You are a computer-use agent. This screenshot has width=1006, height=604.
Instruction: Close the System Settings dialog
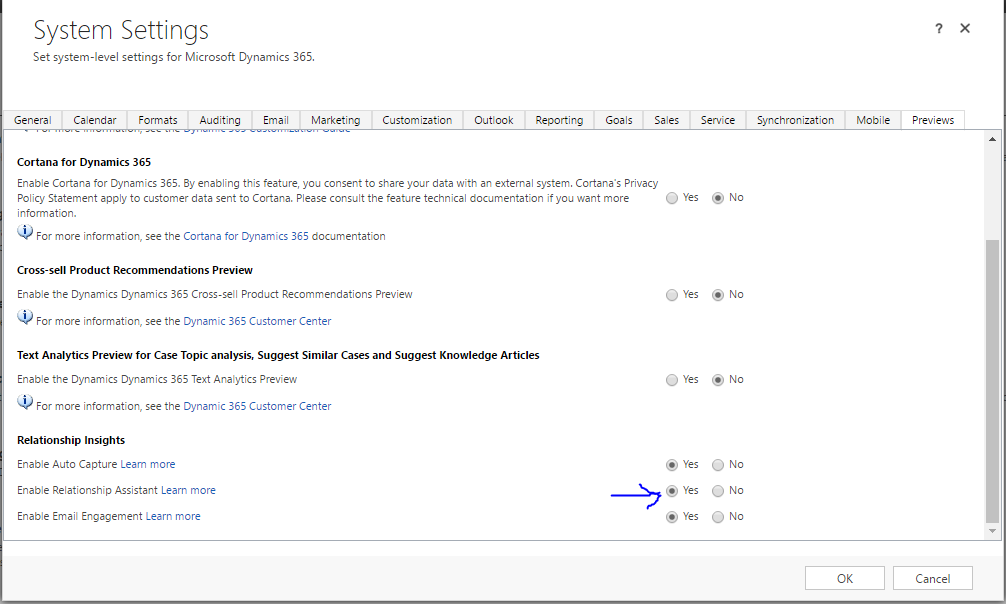pyautogui.click(x=965, y=28)
